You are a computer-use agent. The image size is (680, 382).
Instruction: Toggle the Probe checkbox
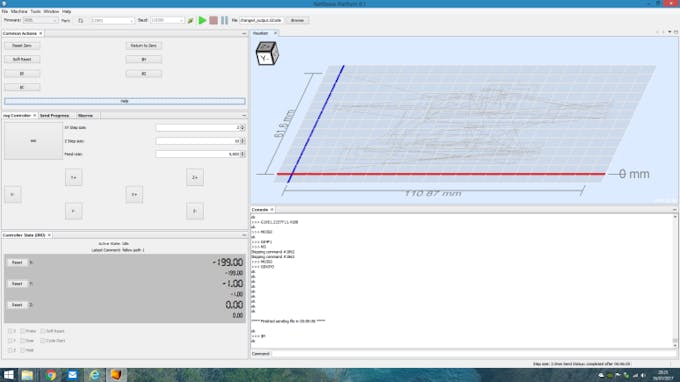pyautogui.click(x=23, y=331)
